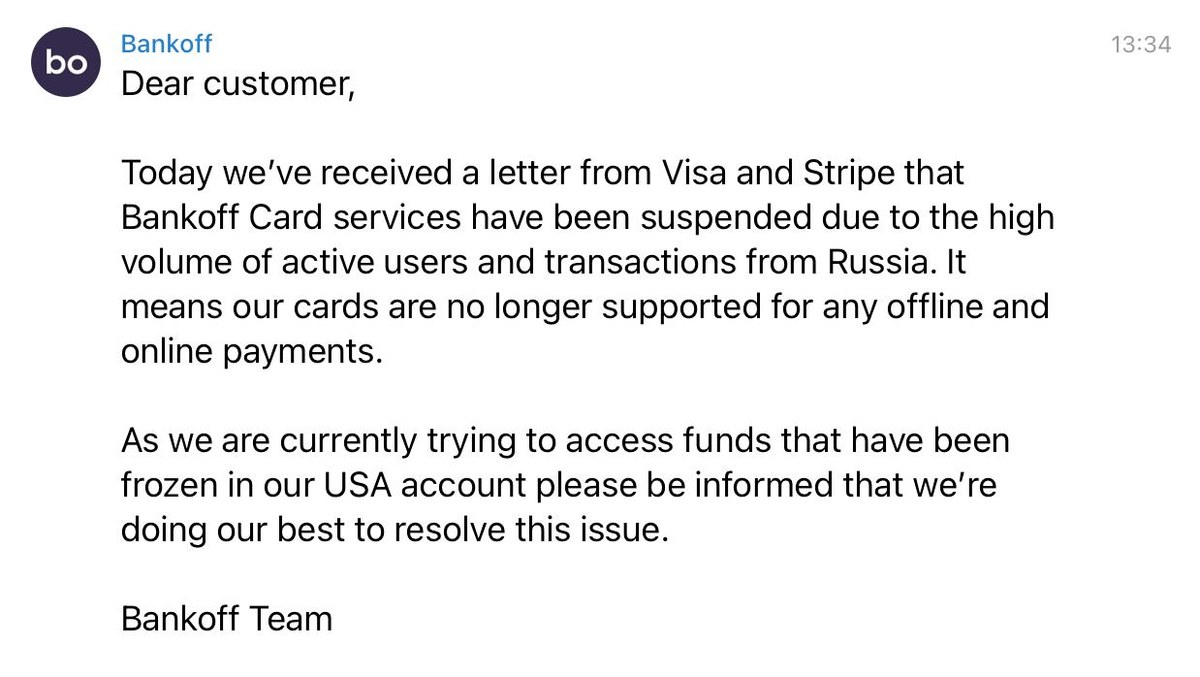Click the blue Bankoff sender name
Image resolution: width=1200 pixels, height=677 pixels.
coord(166,44)
